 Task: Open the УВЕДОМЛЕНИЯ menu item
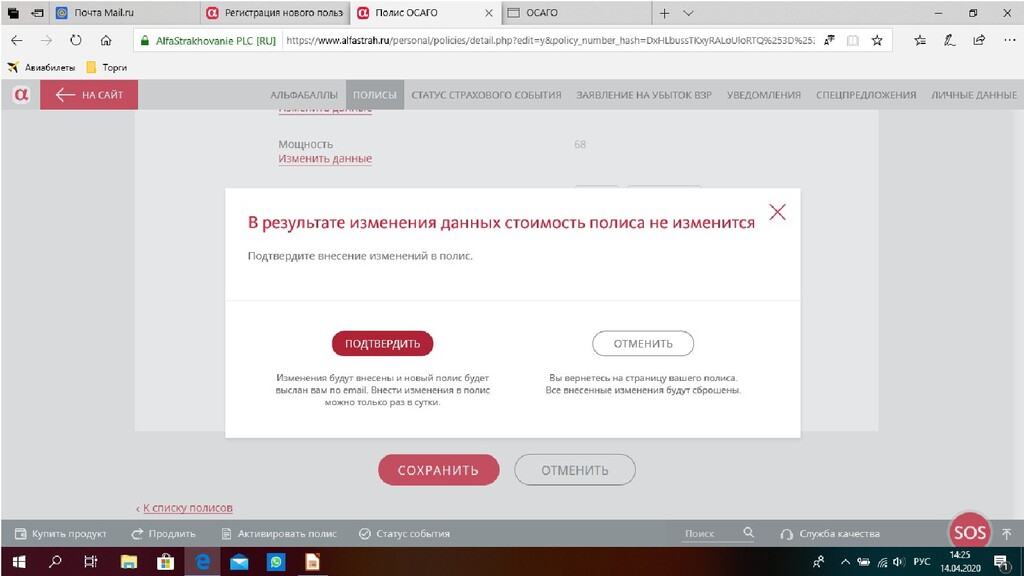(x=763, y=95)
